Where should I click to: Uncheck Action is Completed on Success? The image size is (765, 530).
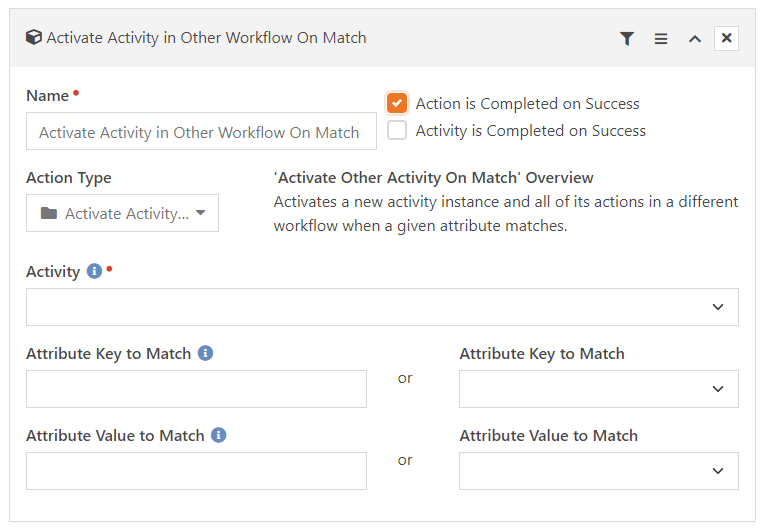click(x=397, y=103)
